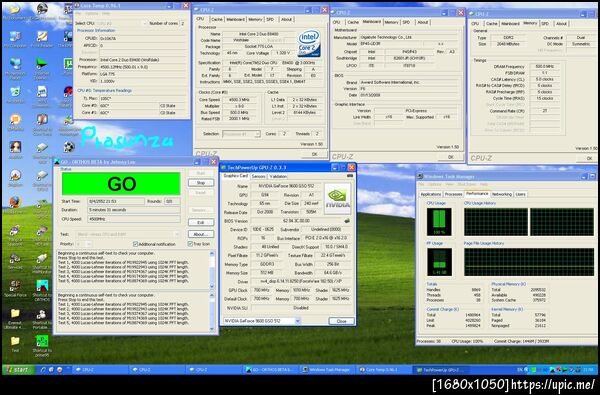Viewport: 600px width, 395px height.
Task: Open the Users tab in Task Manager
Action: coord(520,194)
